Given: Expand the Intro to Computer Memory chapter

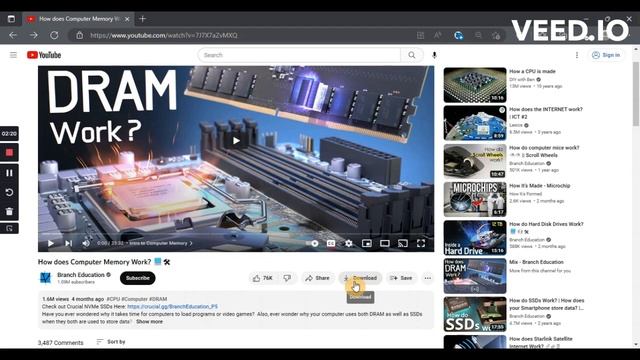Looking at the screenshot, I should [161, 243].
